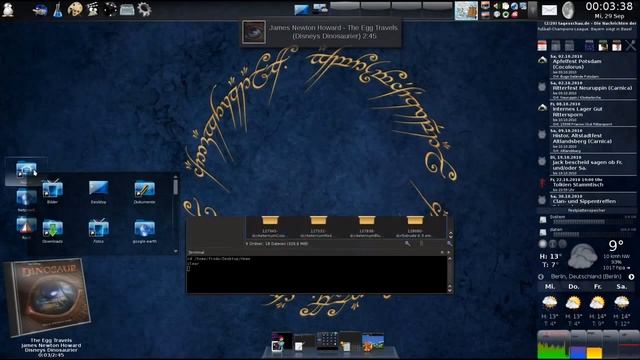
Task: Open the folder 127531 in file manager
Action: 318,227
